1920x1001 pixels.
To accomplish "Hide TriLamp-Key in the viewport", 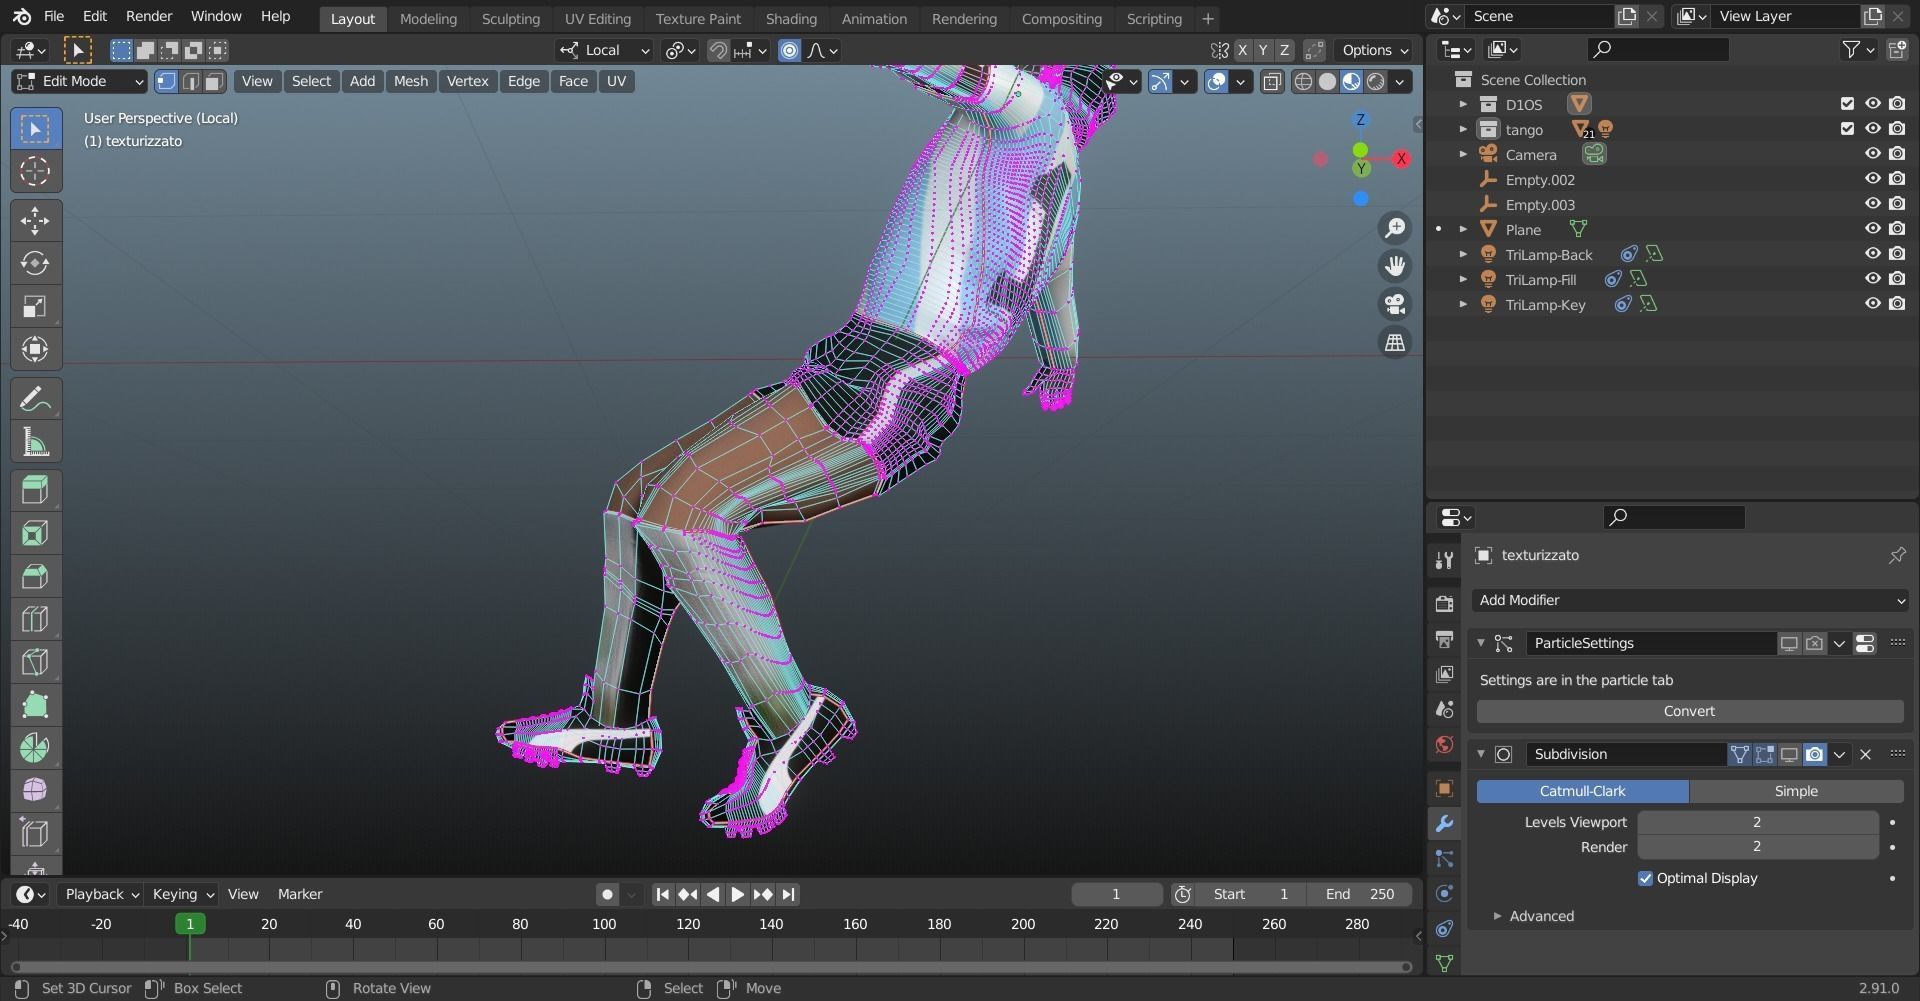I will (x=1873, y=304).
